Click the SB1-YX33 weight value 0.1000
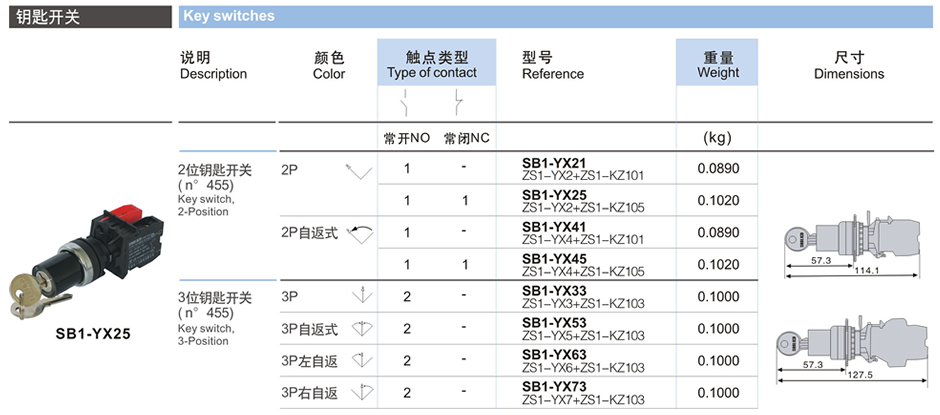Screen dimensions: 940x415 [719, 297]
